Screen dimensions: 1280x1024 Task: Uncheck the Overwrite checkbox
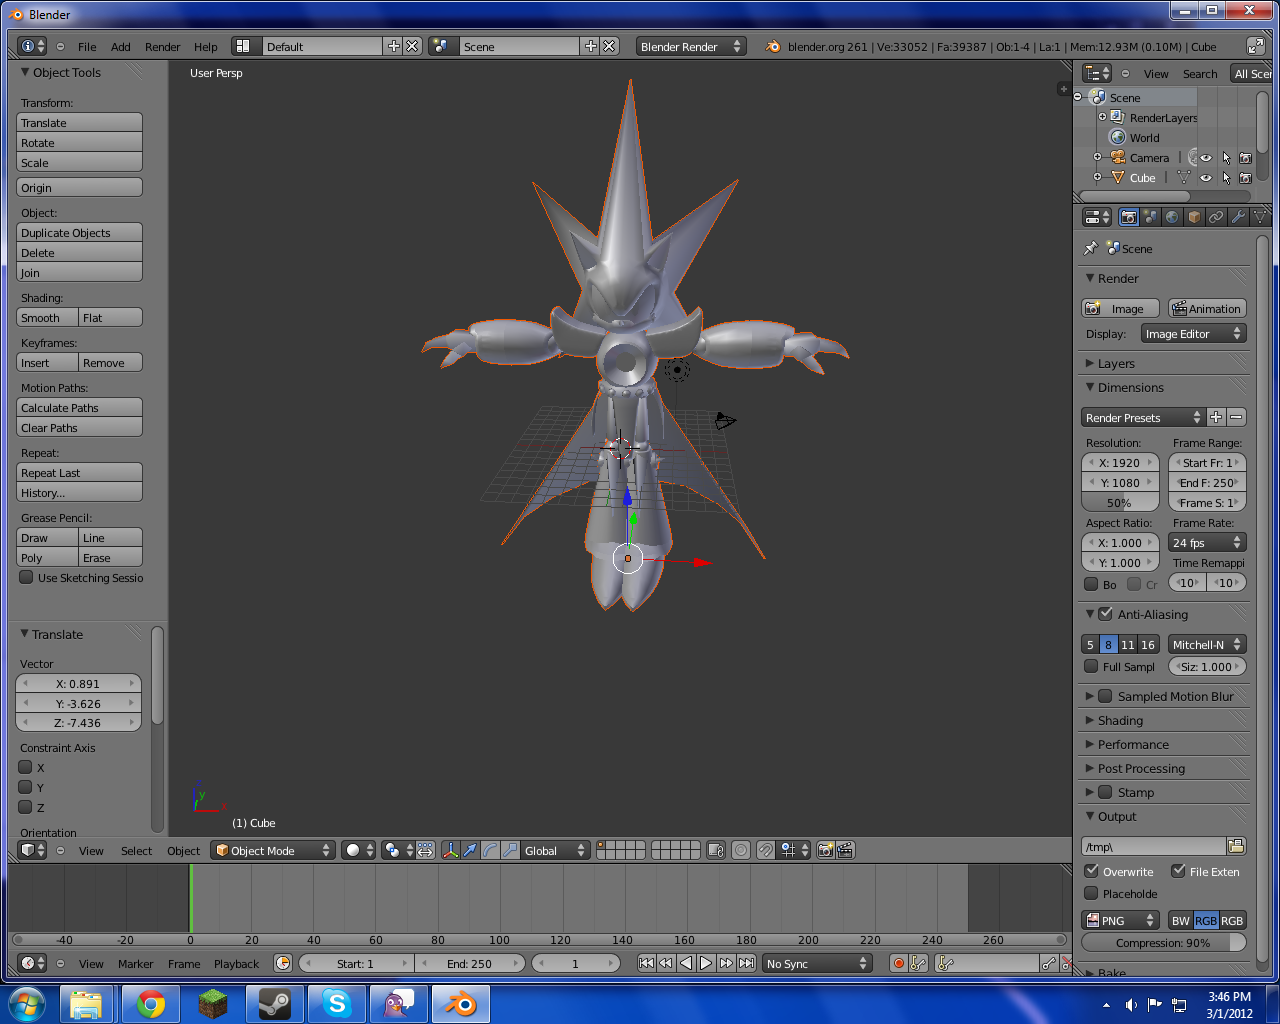click(x=1091, y=871)
